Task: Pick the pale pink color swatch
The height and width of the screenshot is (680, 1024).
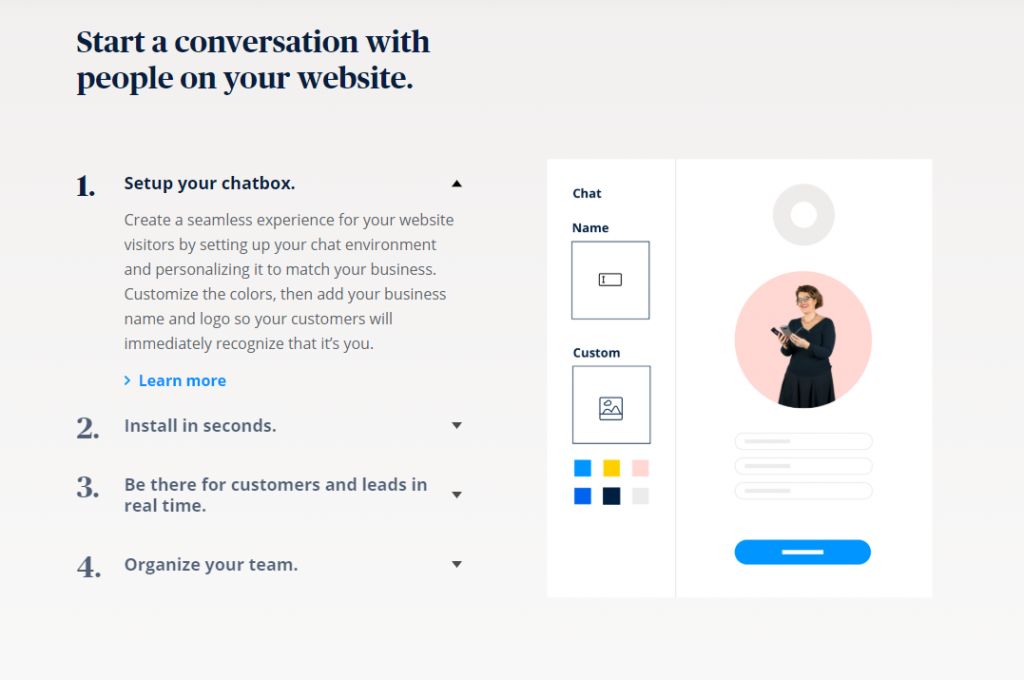Action: [640, 468]
